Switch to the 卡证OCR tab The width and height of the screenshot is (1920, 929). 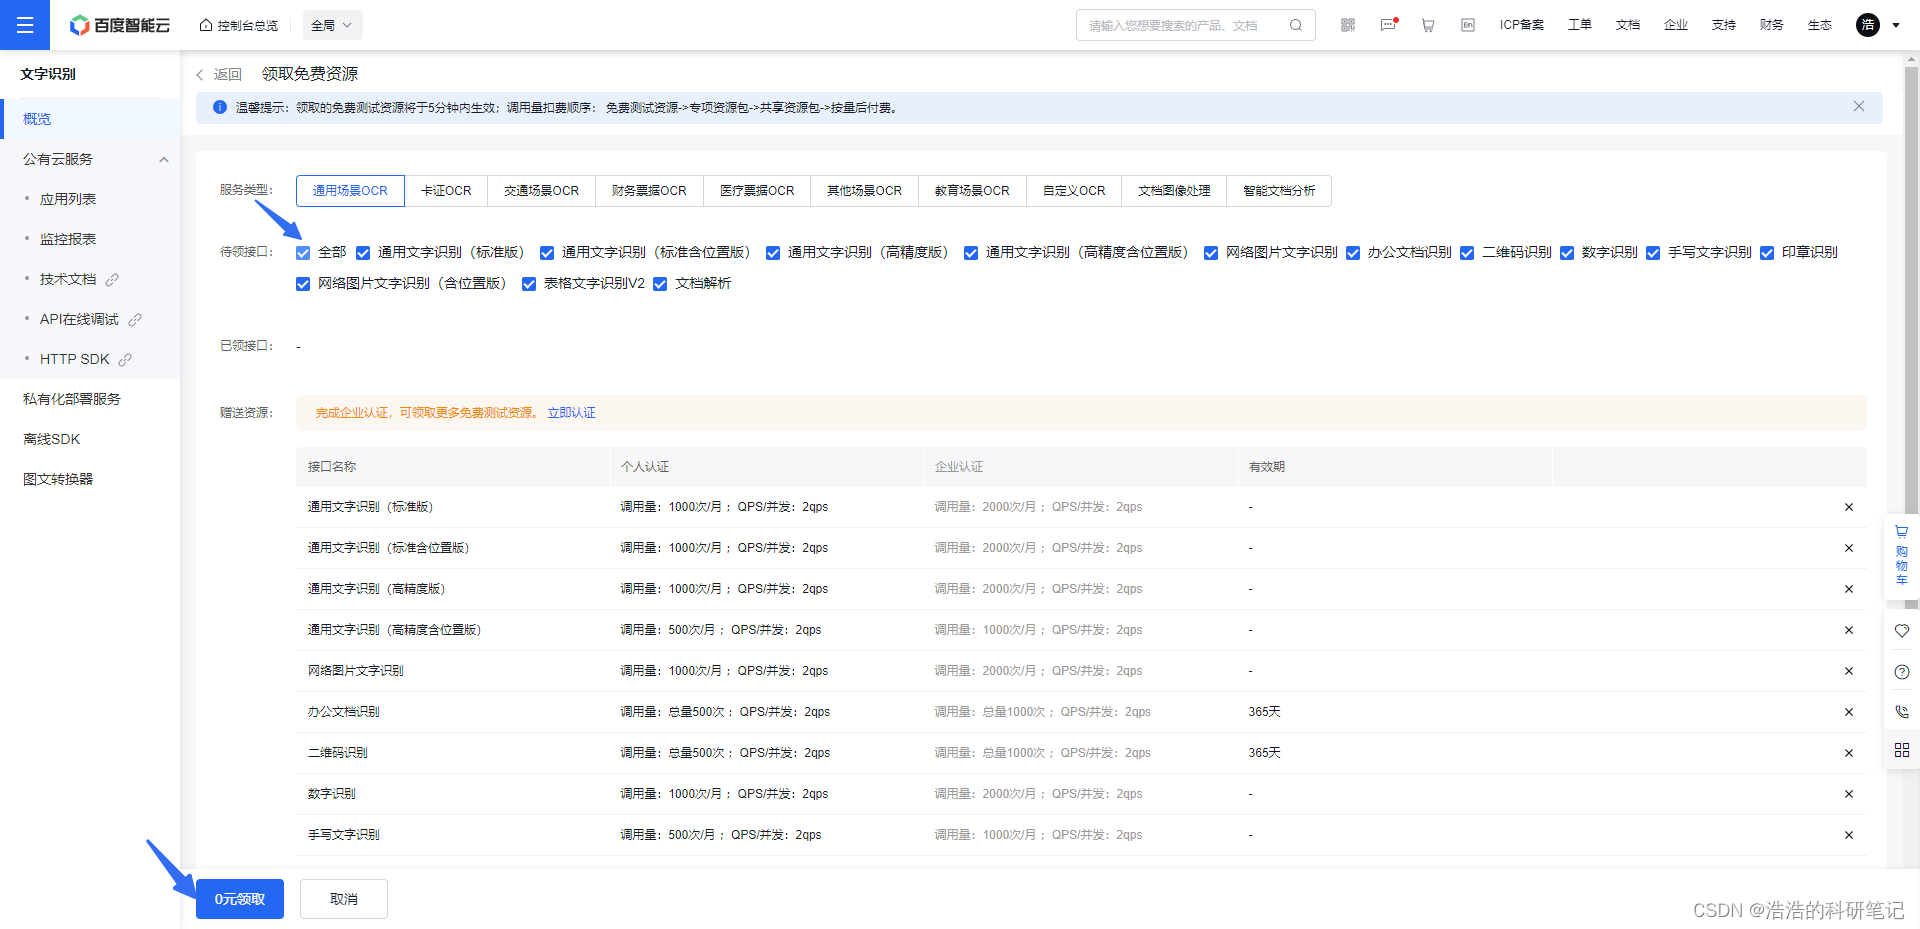click(446, 191)
